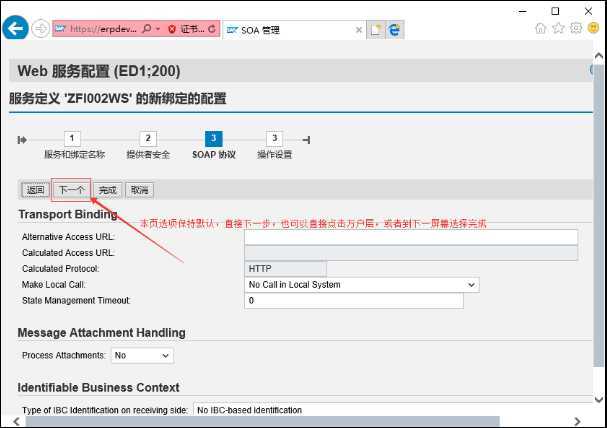Open the Process Attachments dropdown

tap(142, 356)
